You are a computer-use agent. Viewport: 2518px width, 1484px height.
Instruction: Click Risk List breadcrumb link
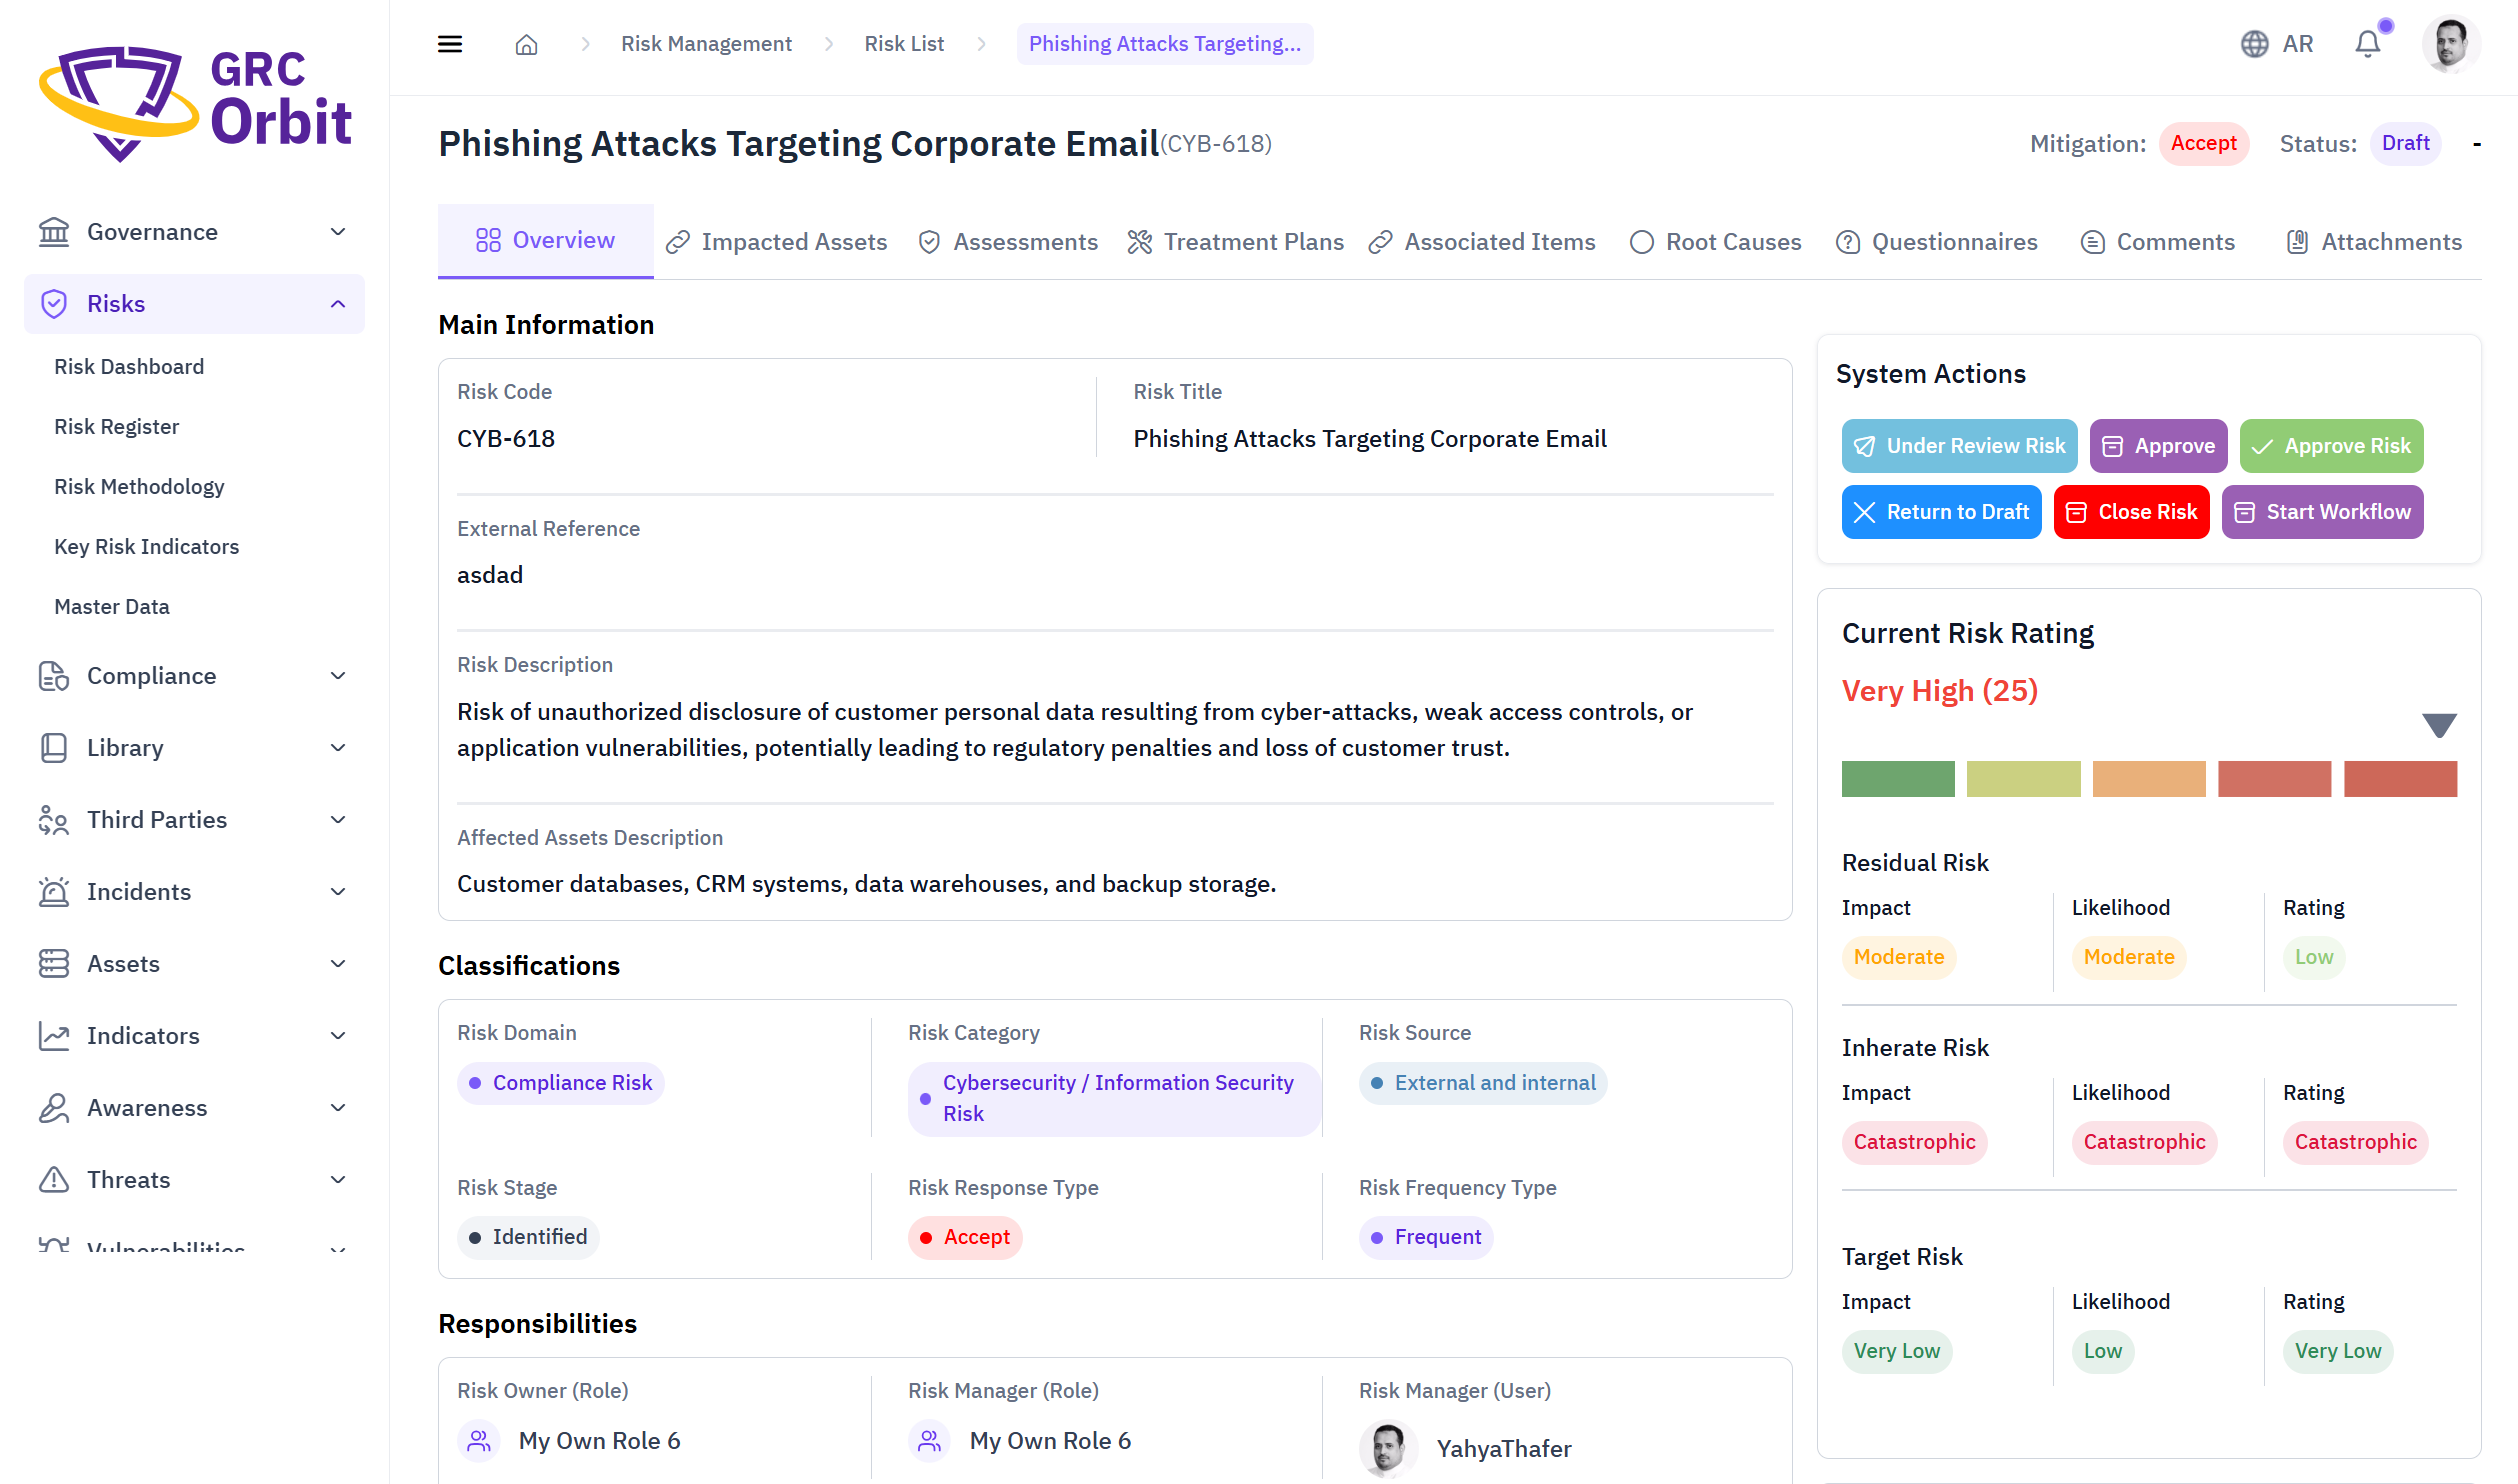[x=904, y=44]
